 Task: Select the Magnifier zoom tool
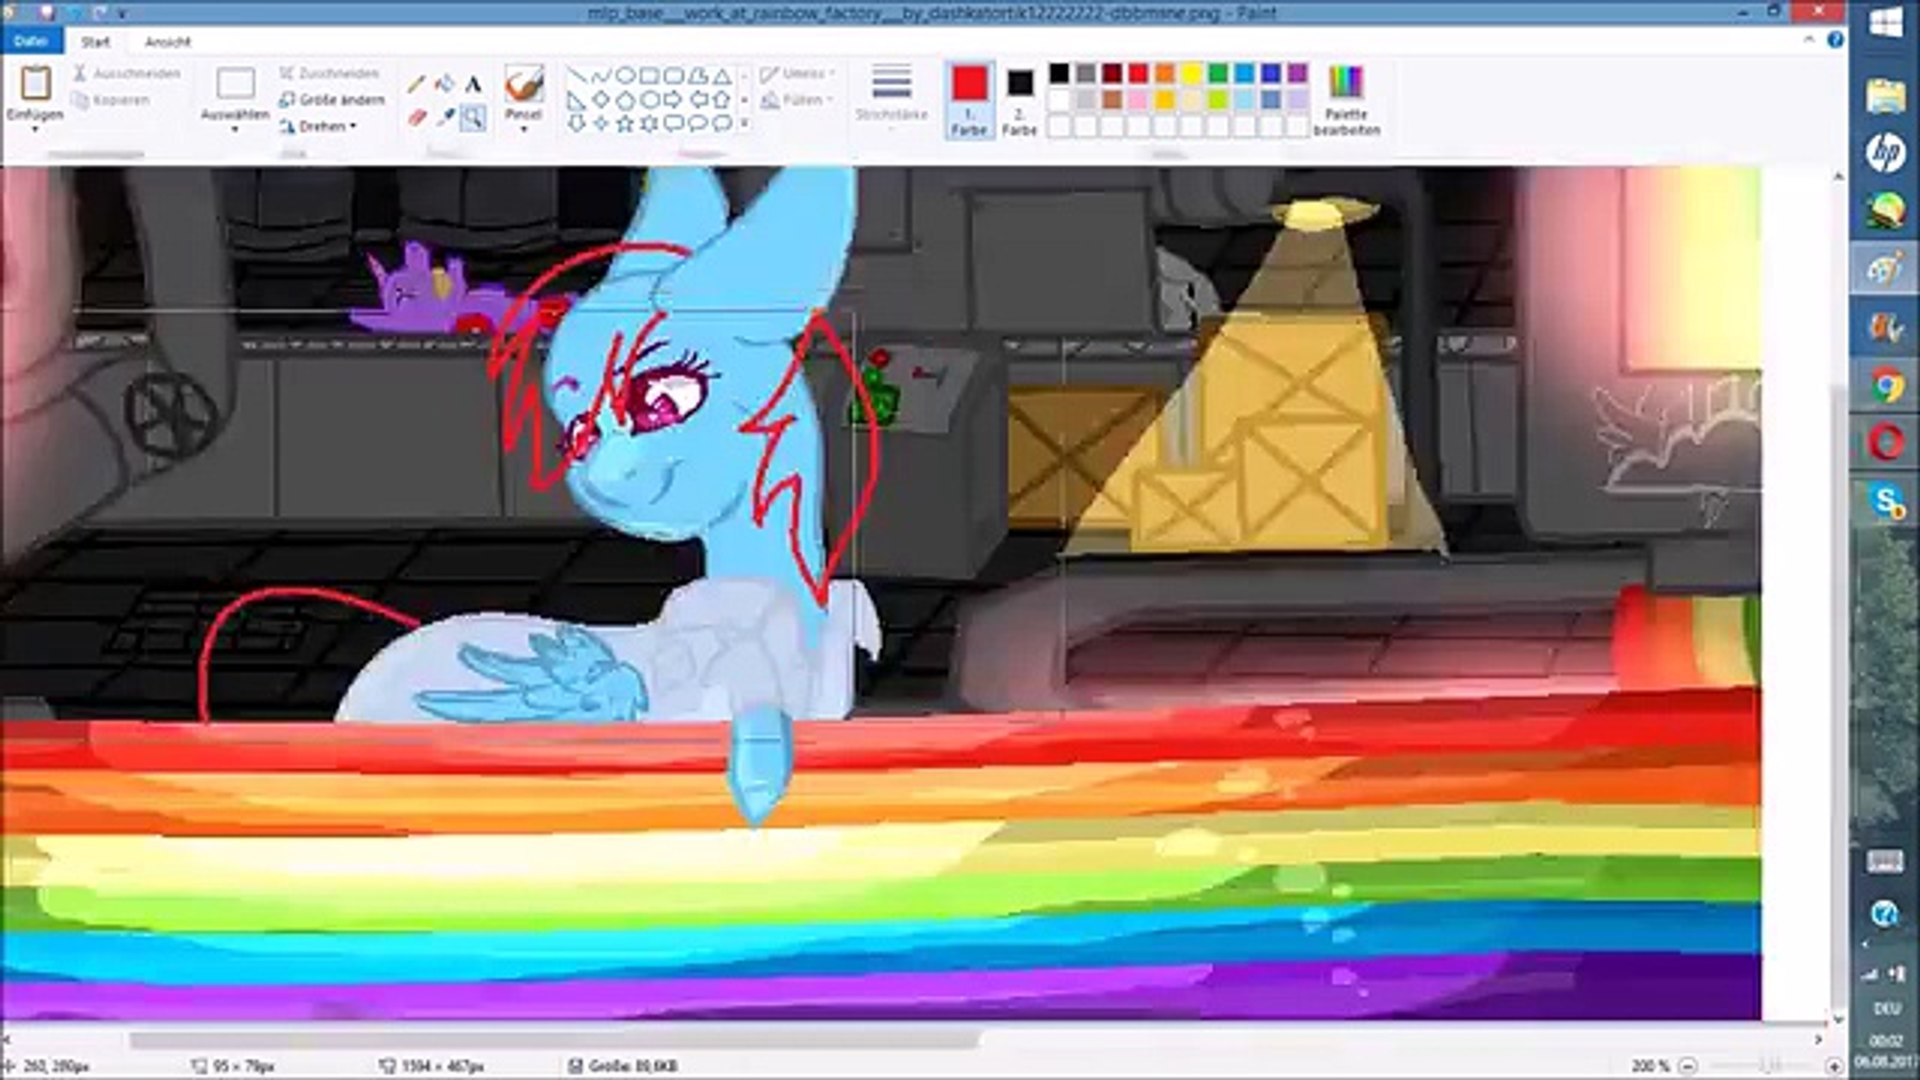click(x=473, y=118)
